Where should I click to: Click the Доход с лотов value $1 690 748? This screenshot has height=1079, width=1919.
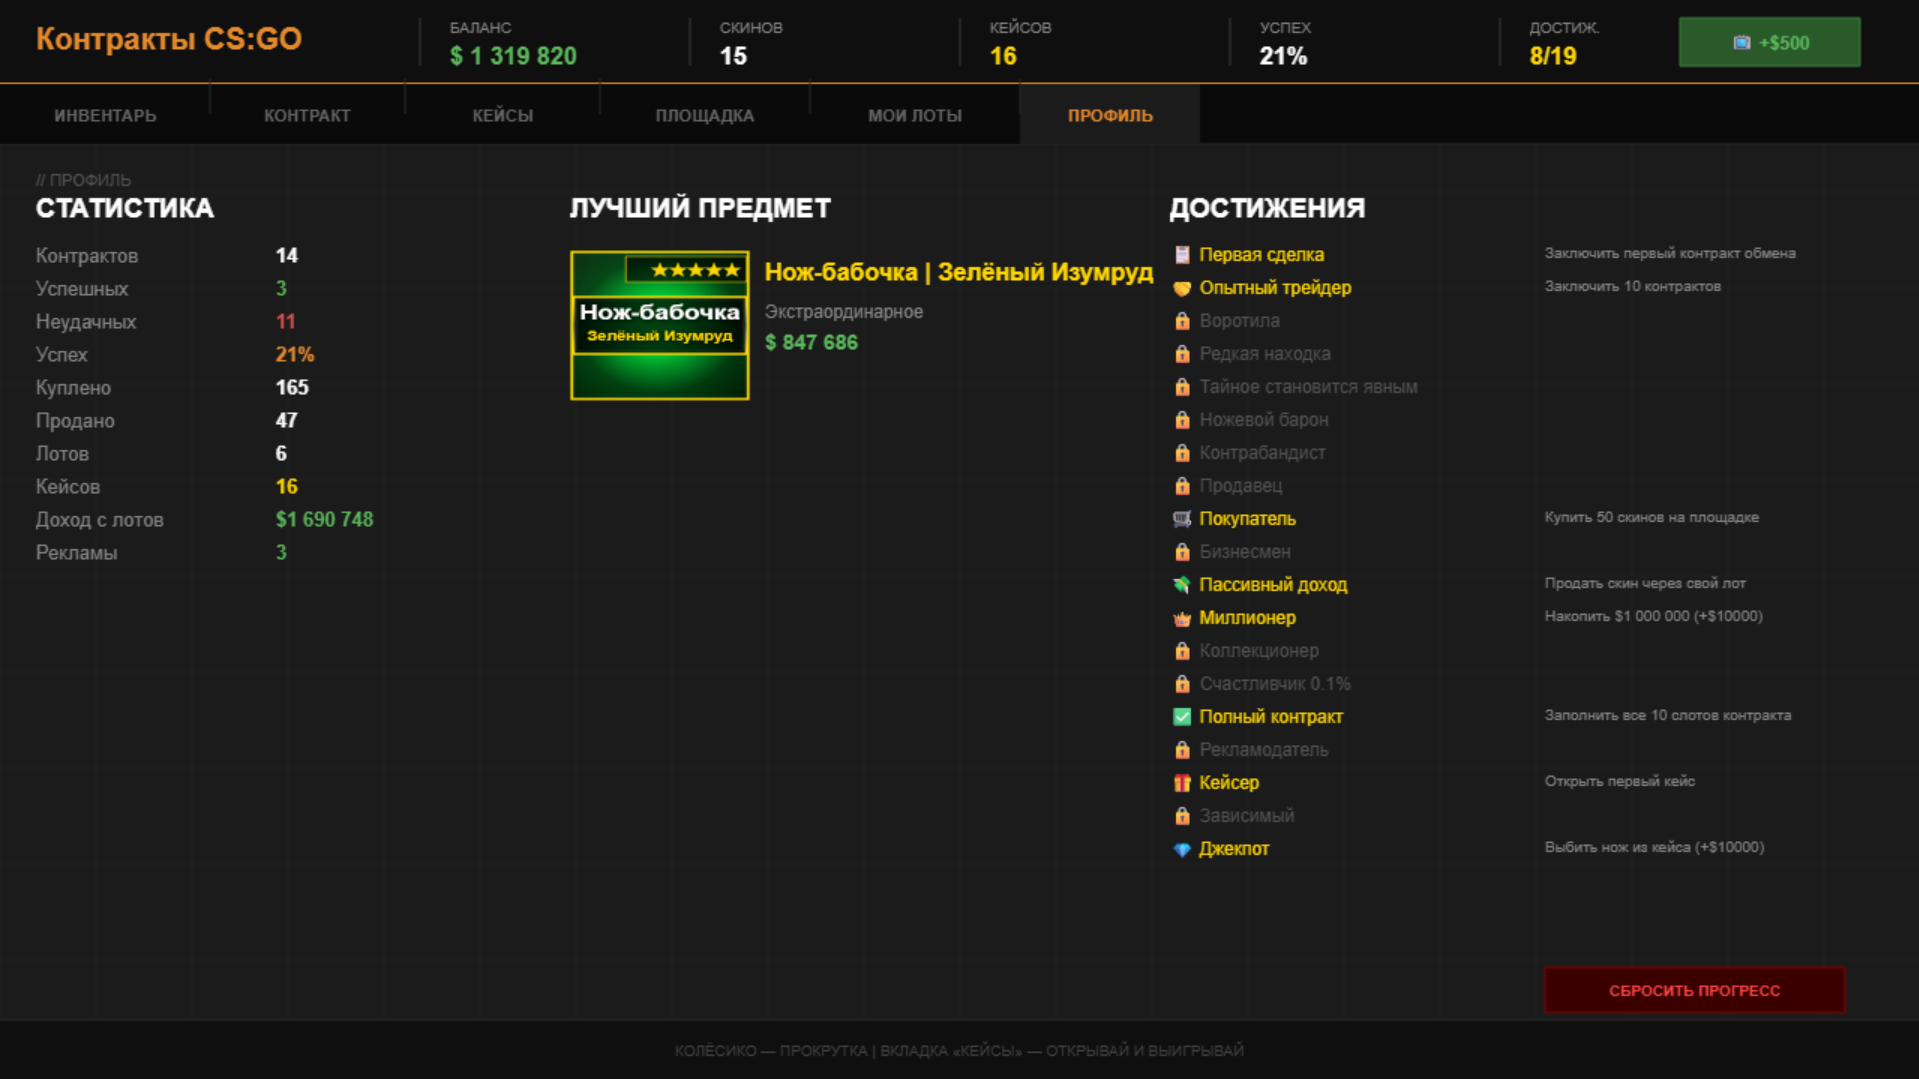click(x=324, y=519)
